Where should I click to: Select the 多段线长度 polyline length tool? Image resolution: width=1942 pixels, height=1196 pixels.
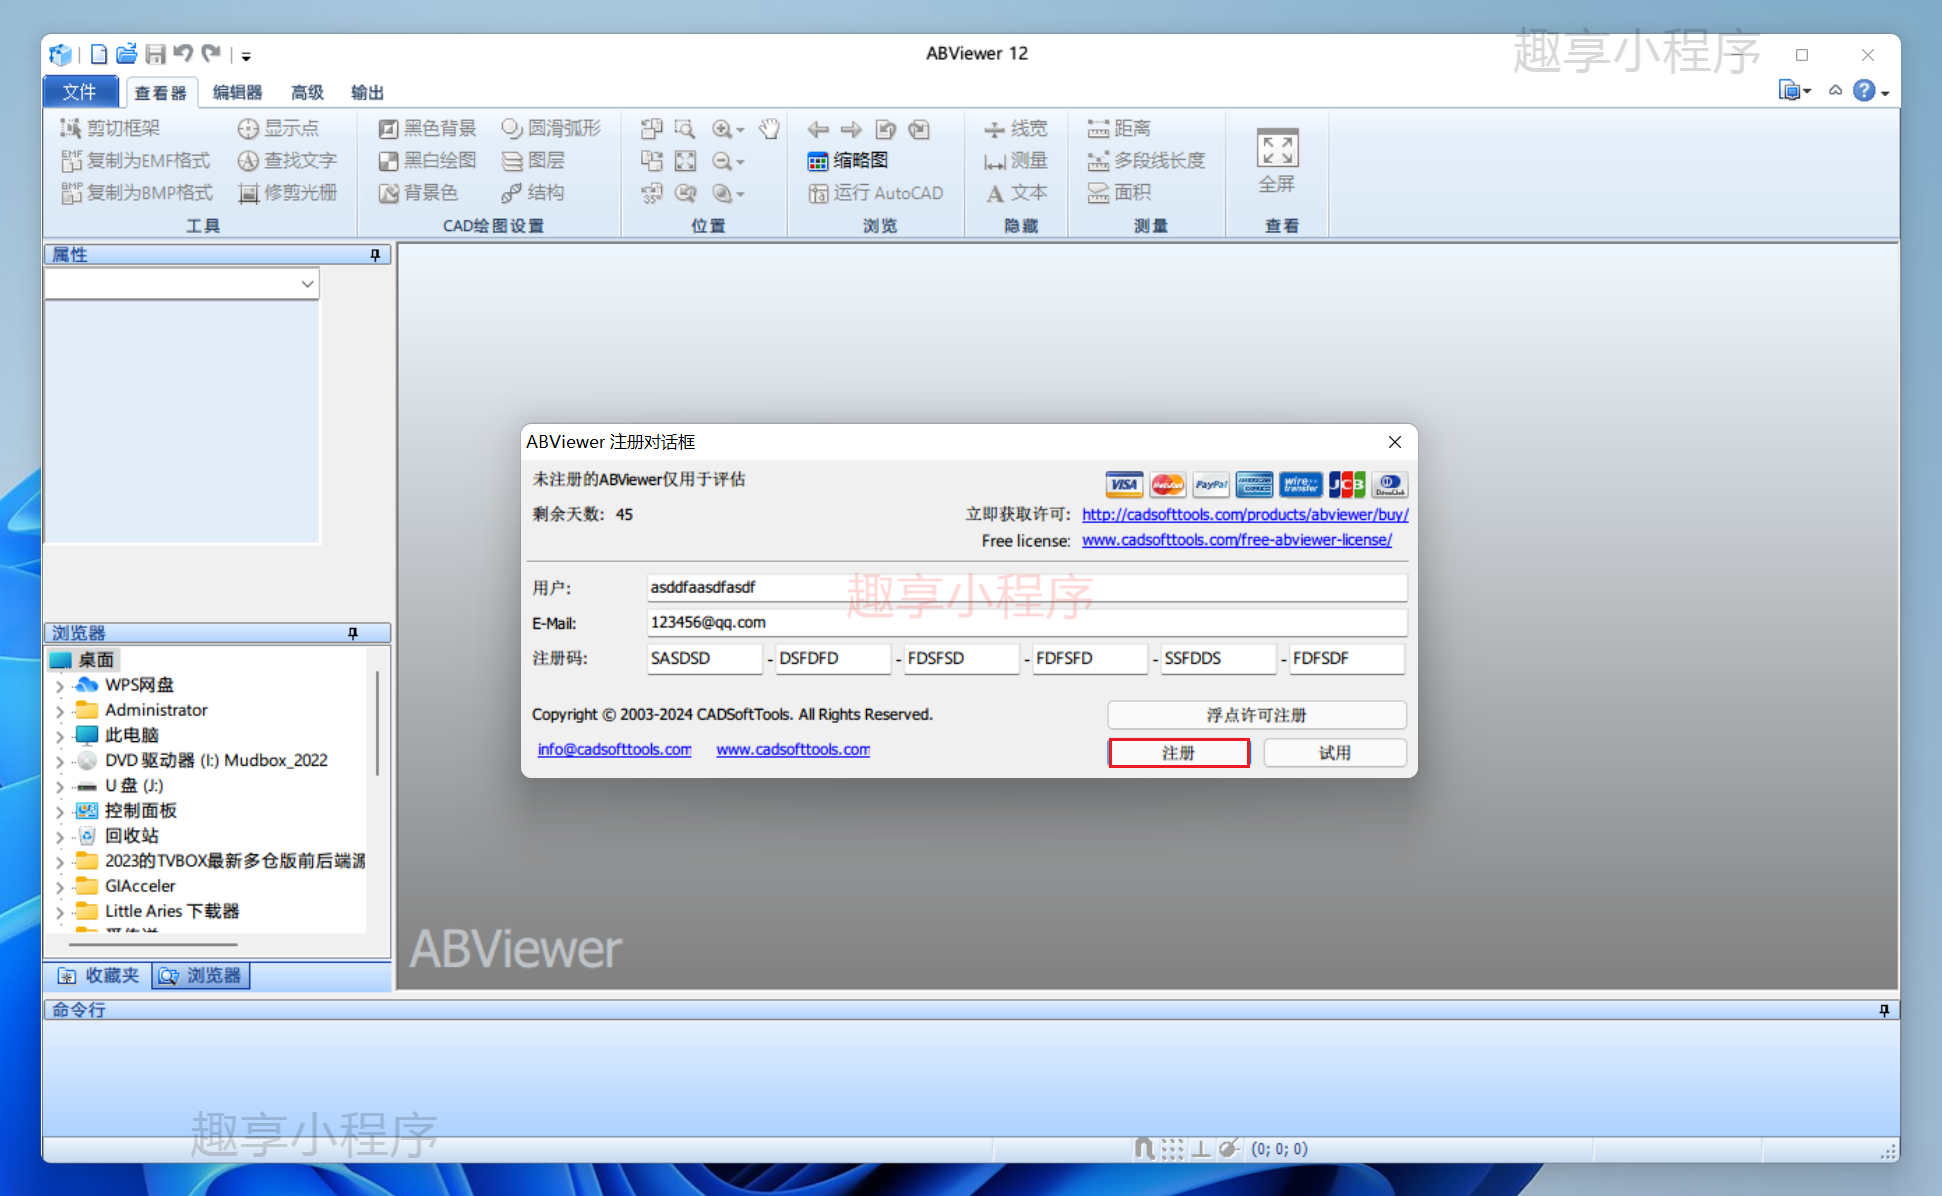1146,160
